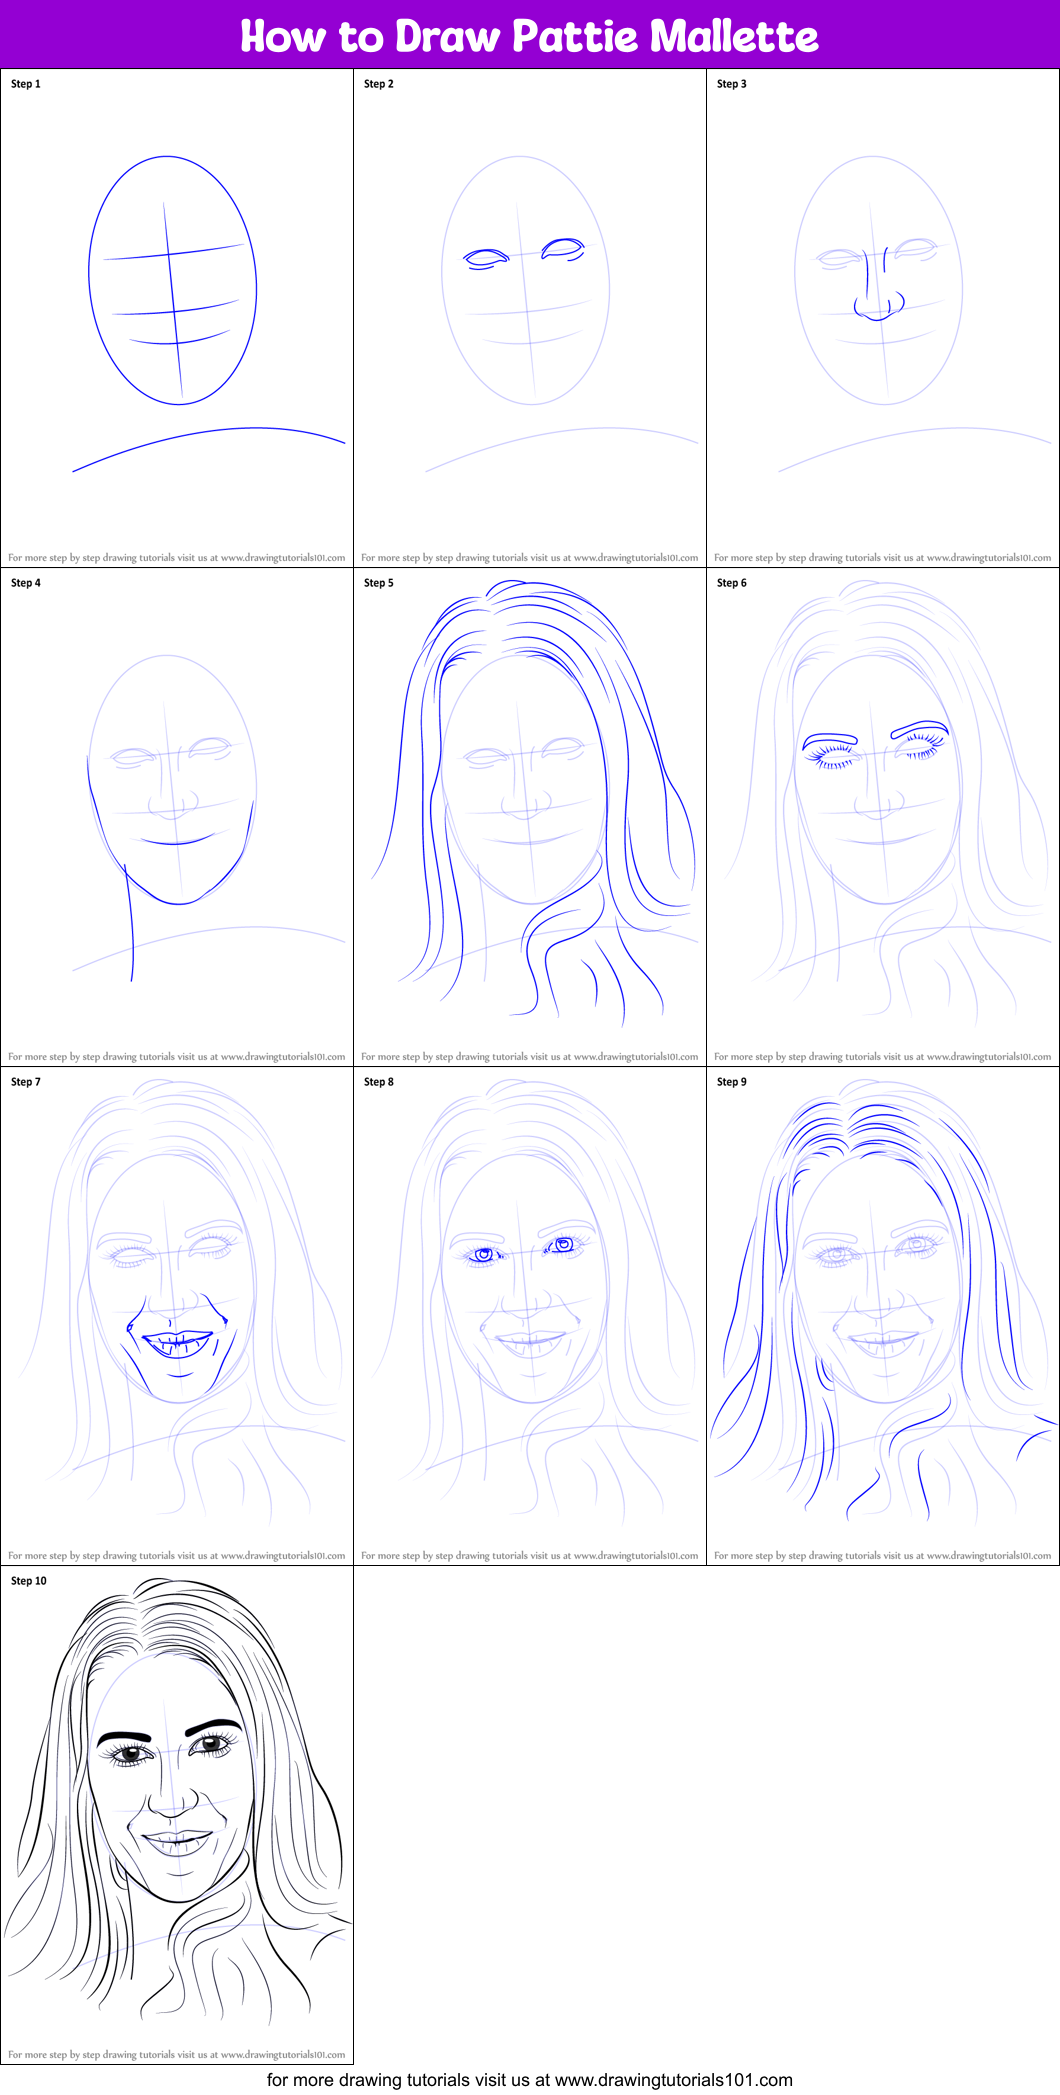Select the 'Step 5' label text
This screenshot has height=2095, width=1060.
coord(379,583)
